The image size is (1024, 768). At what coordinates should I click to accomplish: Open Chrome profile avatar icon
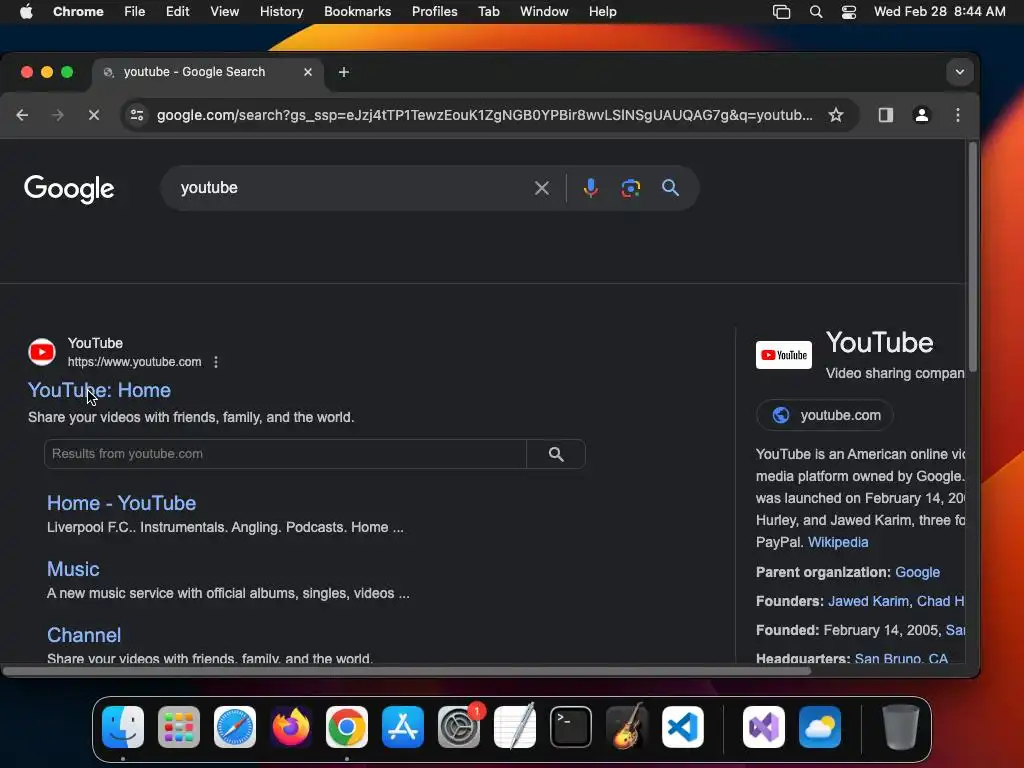tap(921, 115)
